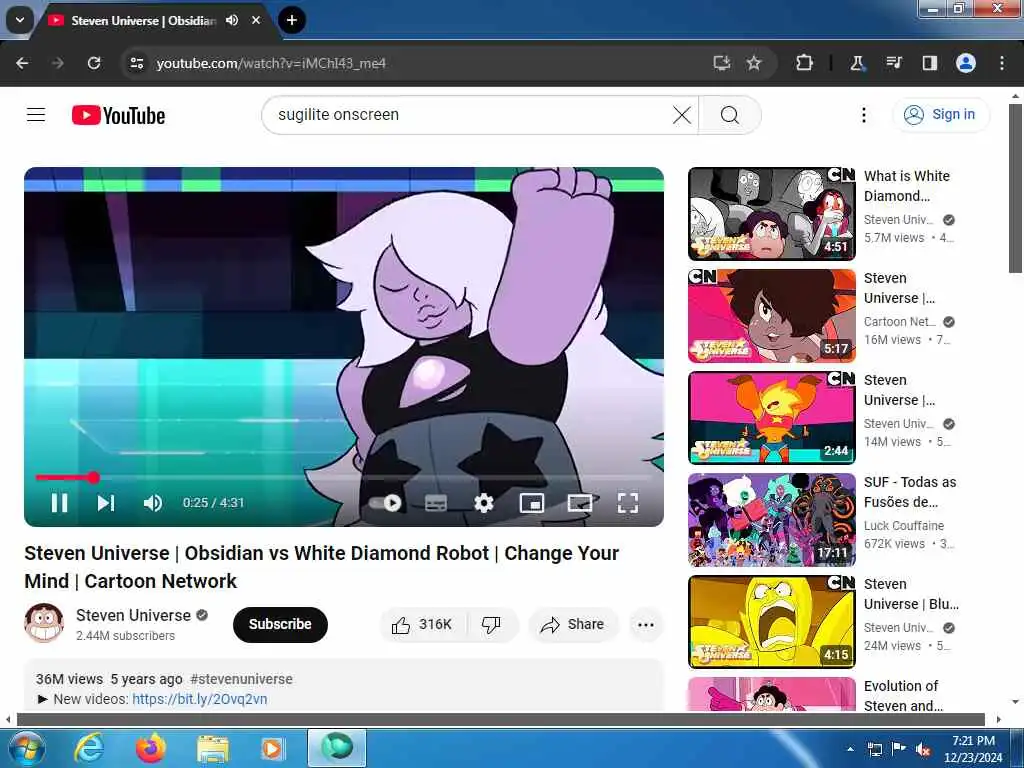Open video settings gear
Viewport: 1024px width, 768px height.
point(484,503)
